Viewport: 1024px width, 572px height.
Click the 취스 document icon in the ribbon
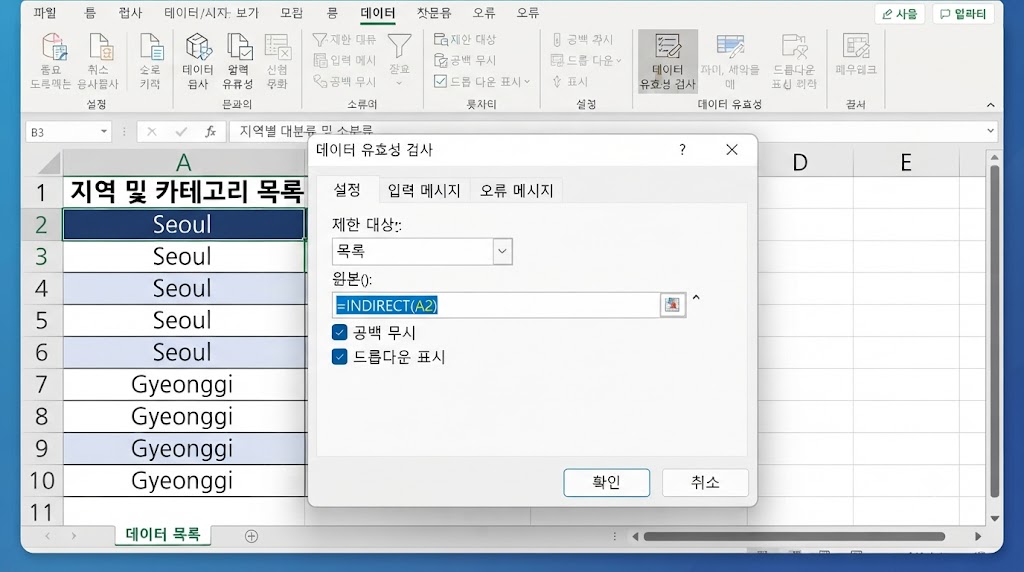pyautogui.click(x=100, y=47)
